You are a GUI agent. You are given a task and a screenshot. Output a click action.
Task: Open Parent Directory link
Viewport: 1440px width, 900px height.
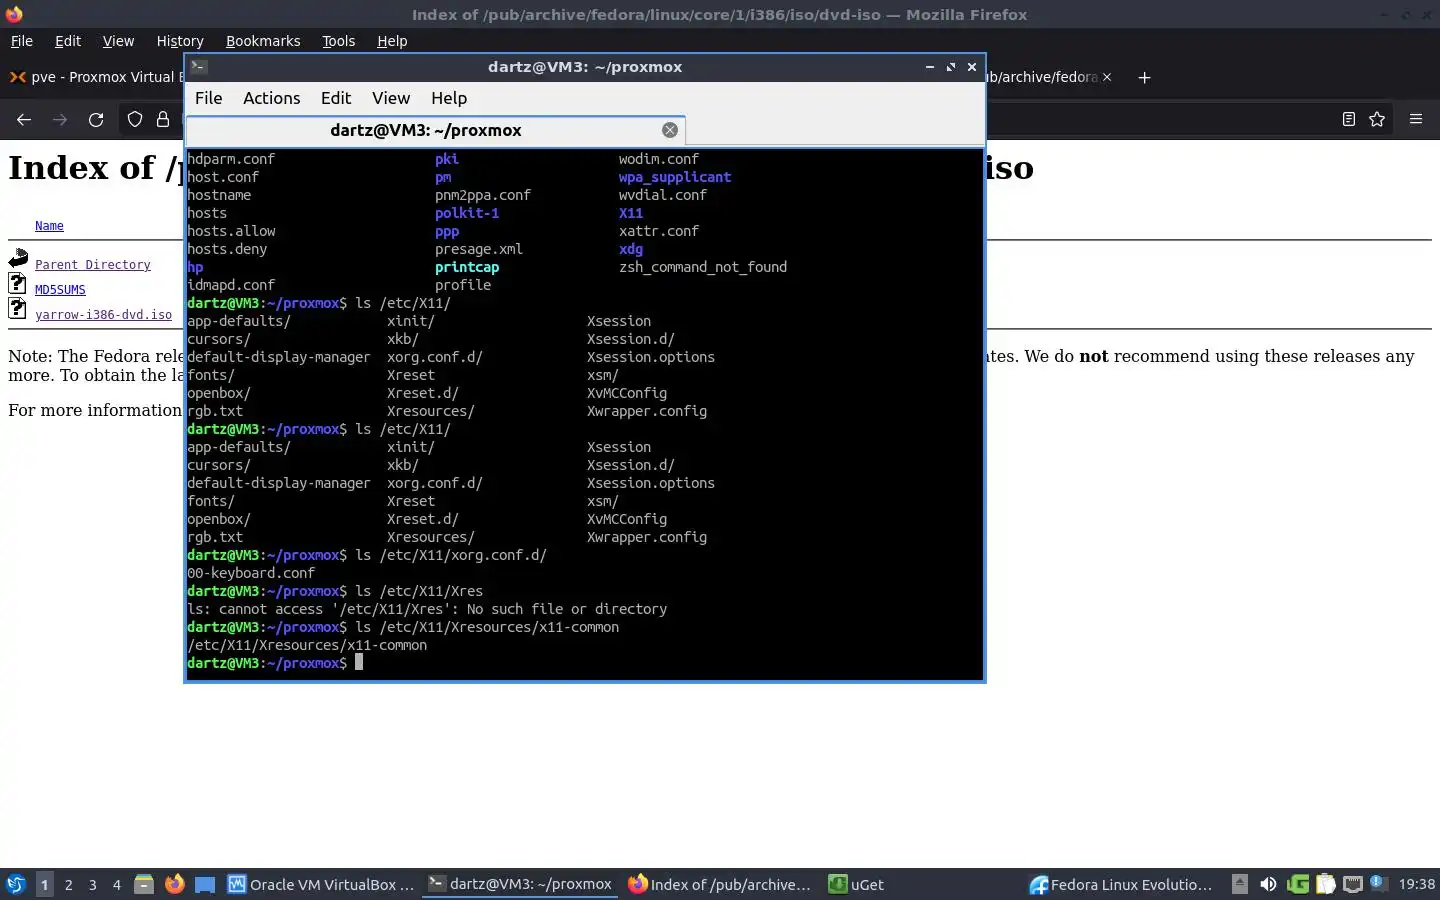coord(93,265)
